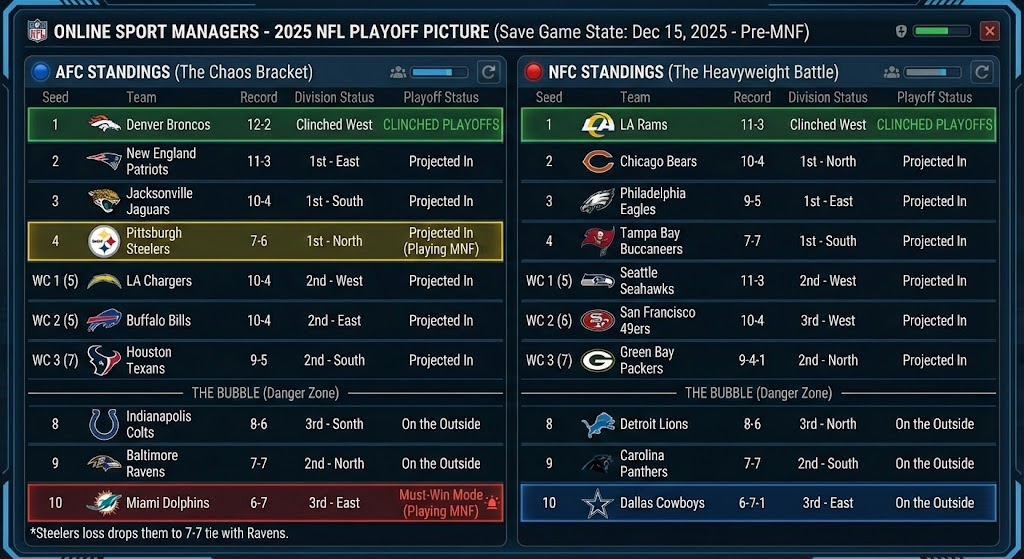
Task: Refresh the NFC standings panel
Action: [982, 72]
